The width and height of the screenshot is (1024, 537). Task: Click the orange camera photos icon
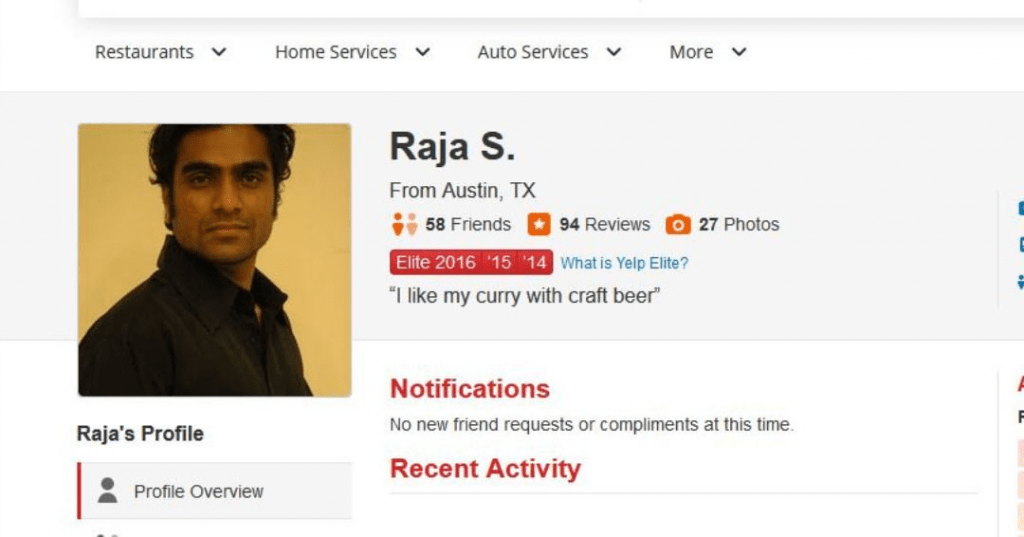[678, 224]
